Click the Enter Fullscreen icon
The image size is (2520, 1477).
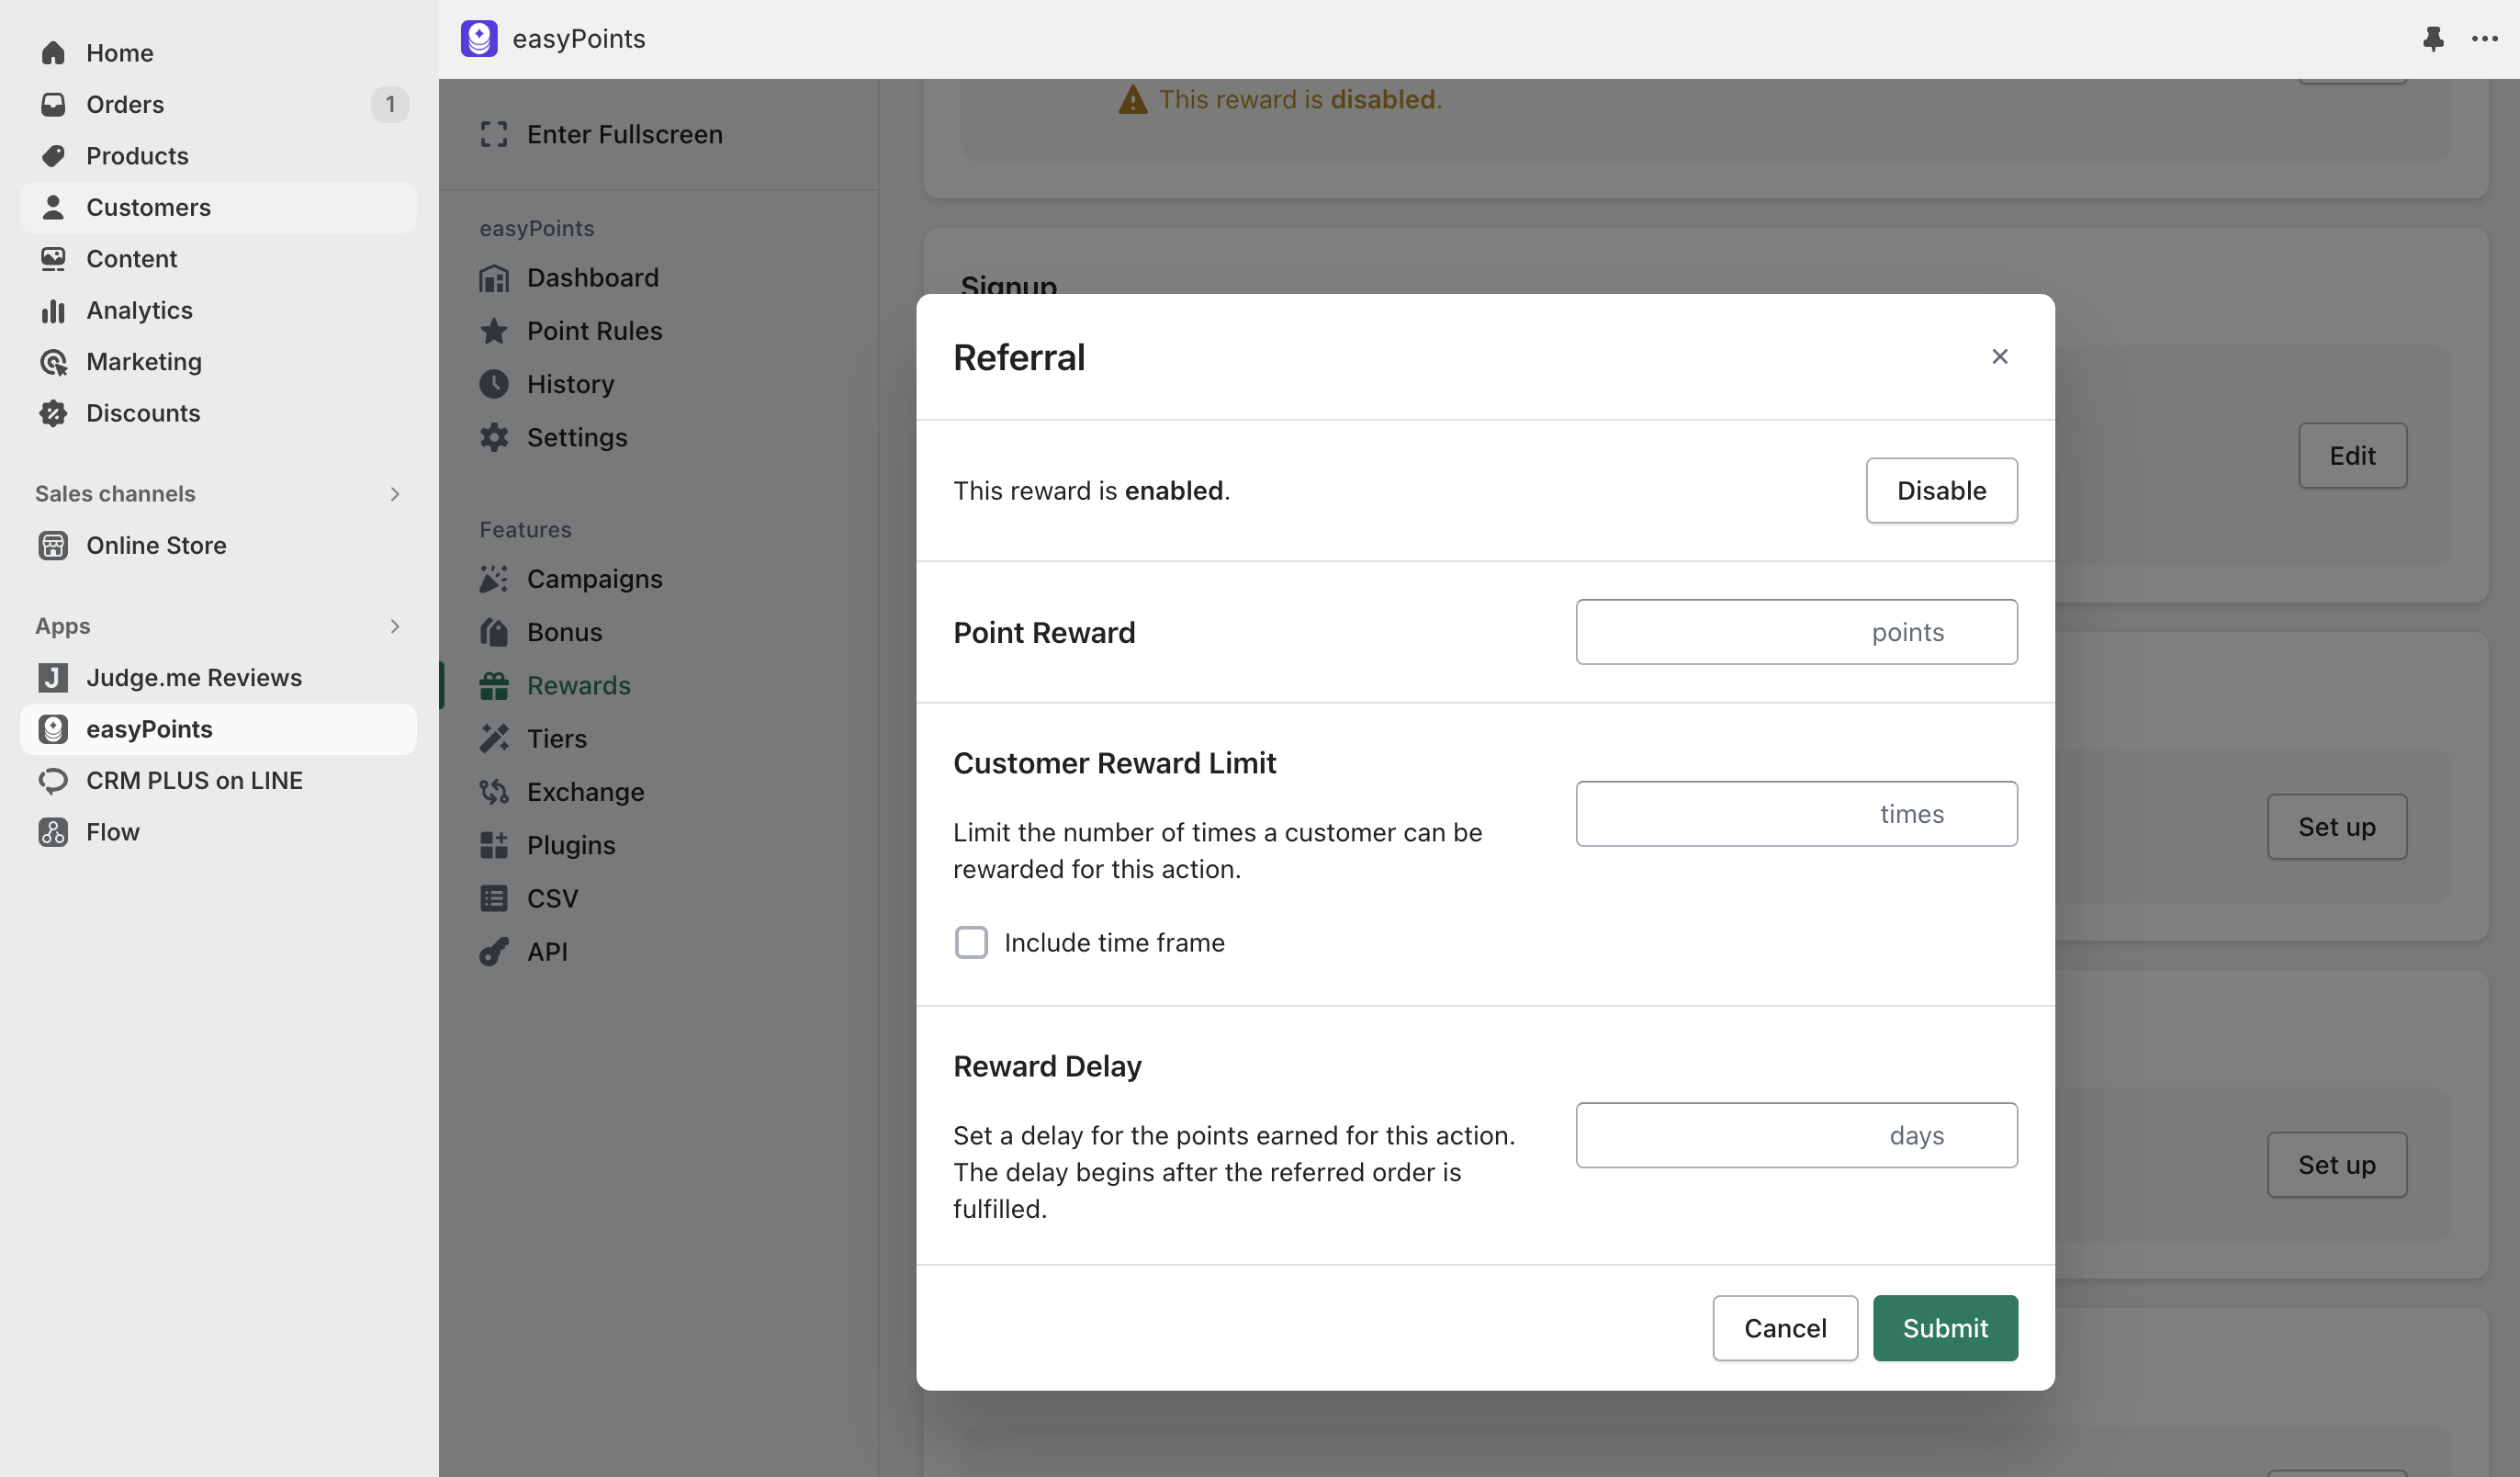click(494, 134)
